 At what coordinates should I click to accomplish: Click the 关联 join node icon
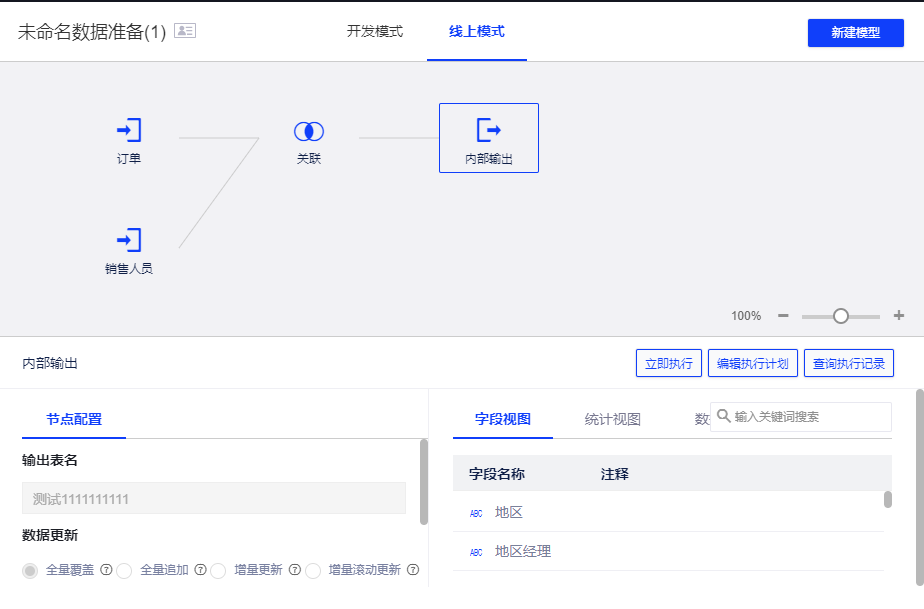[309, 131]
